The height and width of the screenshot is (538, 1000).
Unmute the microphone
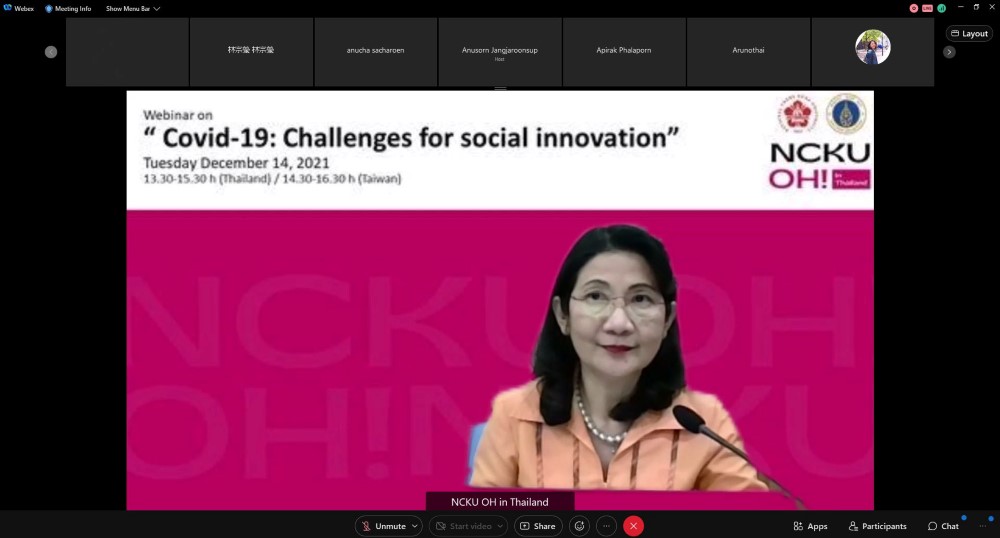click(x=383, y=526)
